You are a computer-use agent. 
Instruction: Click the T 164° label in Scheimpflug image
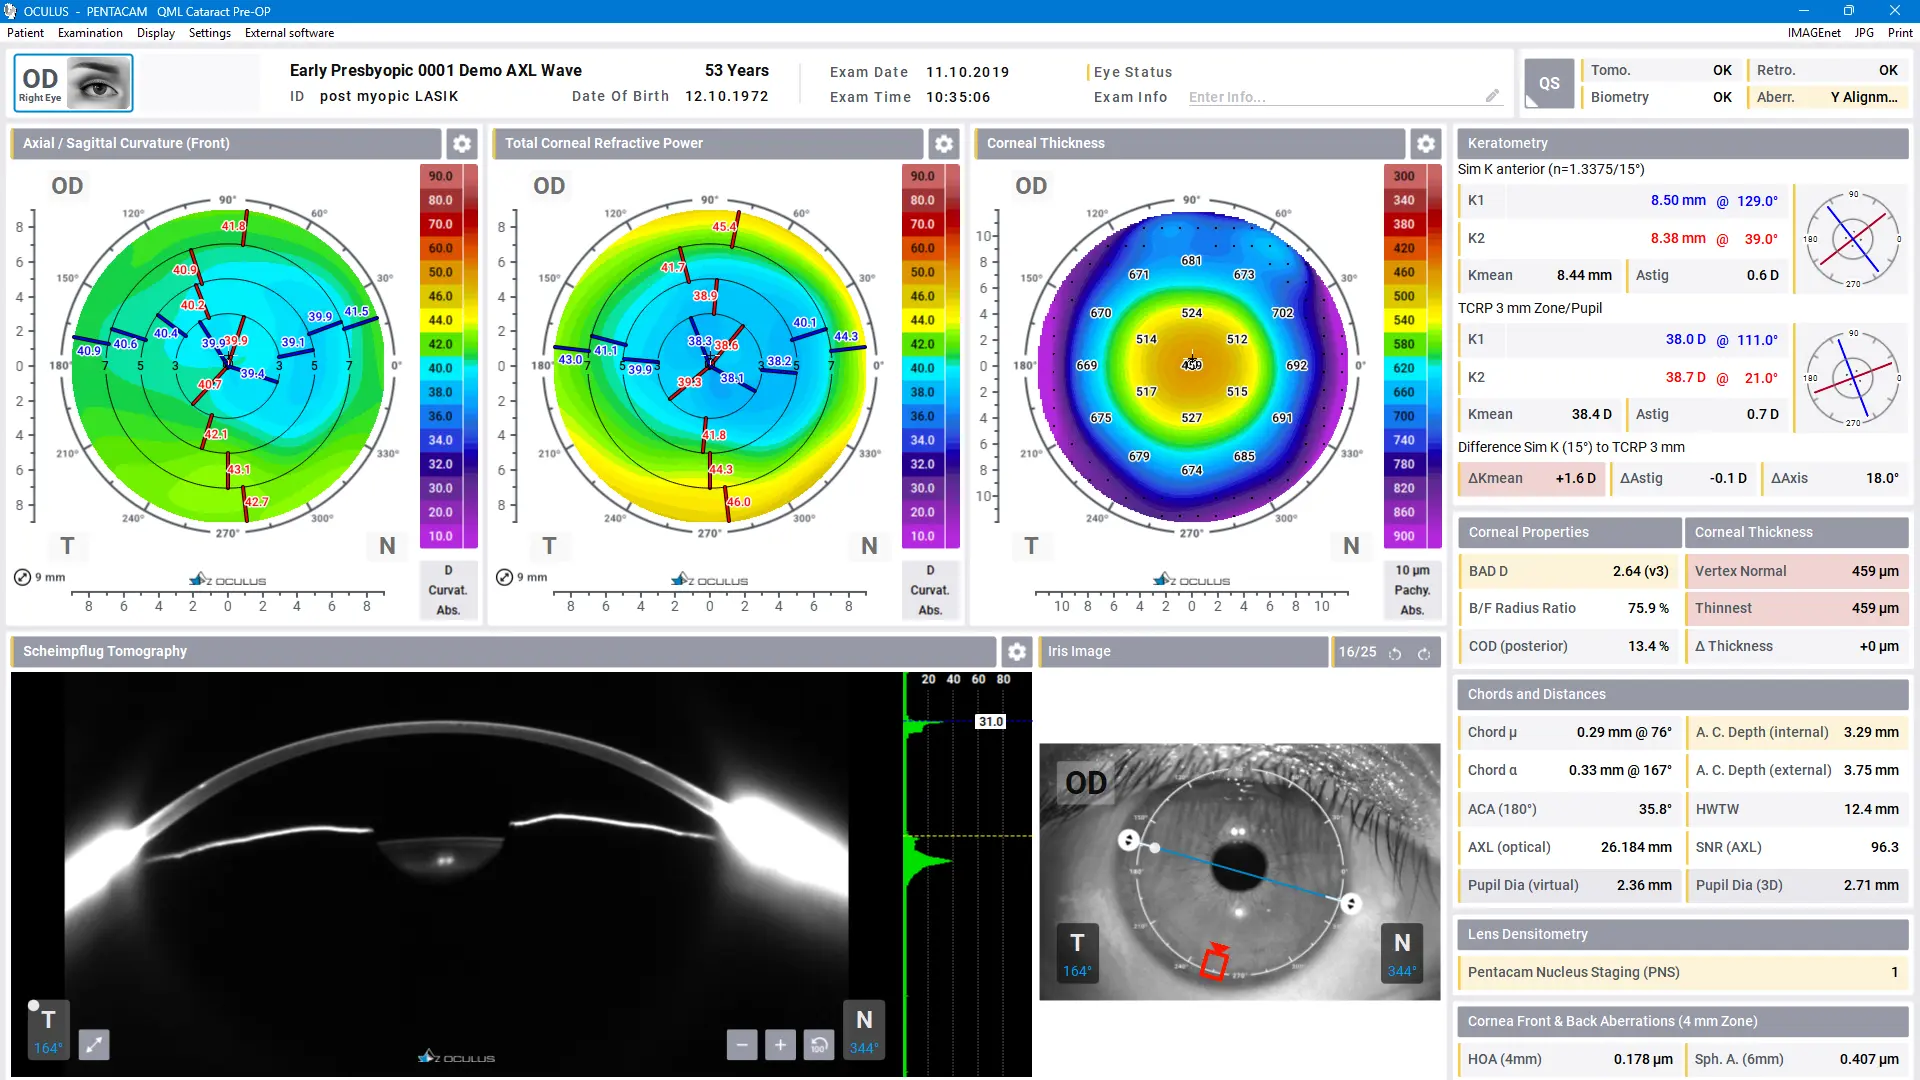click(48, 1030)
